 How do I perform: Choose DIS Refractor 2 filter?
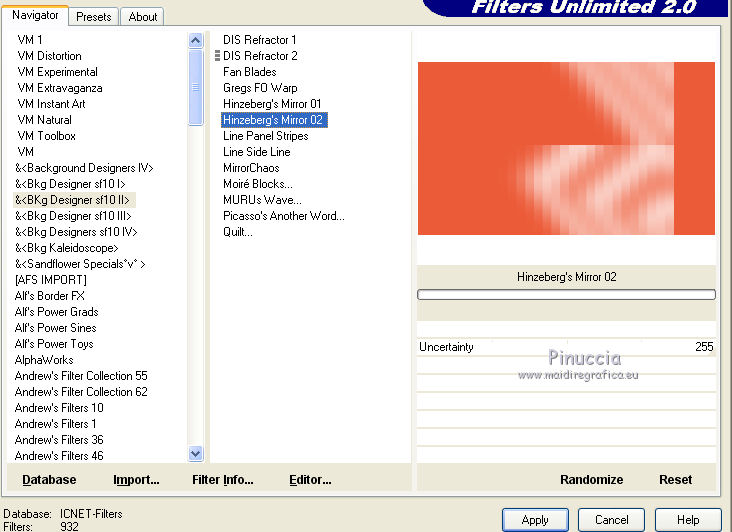(260, 56)
